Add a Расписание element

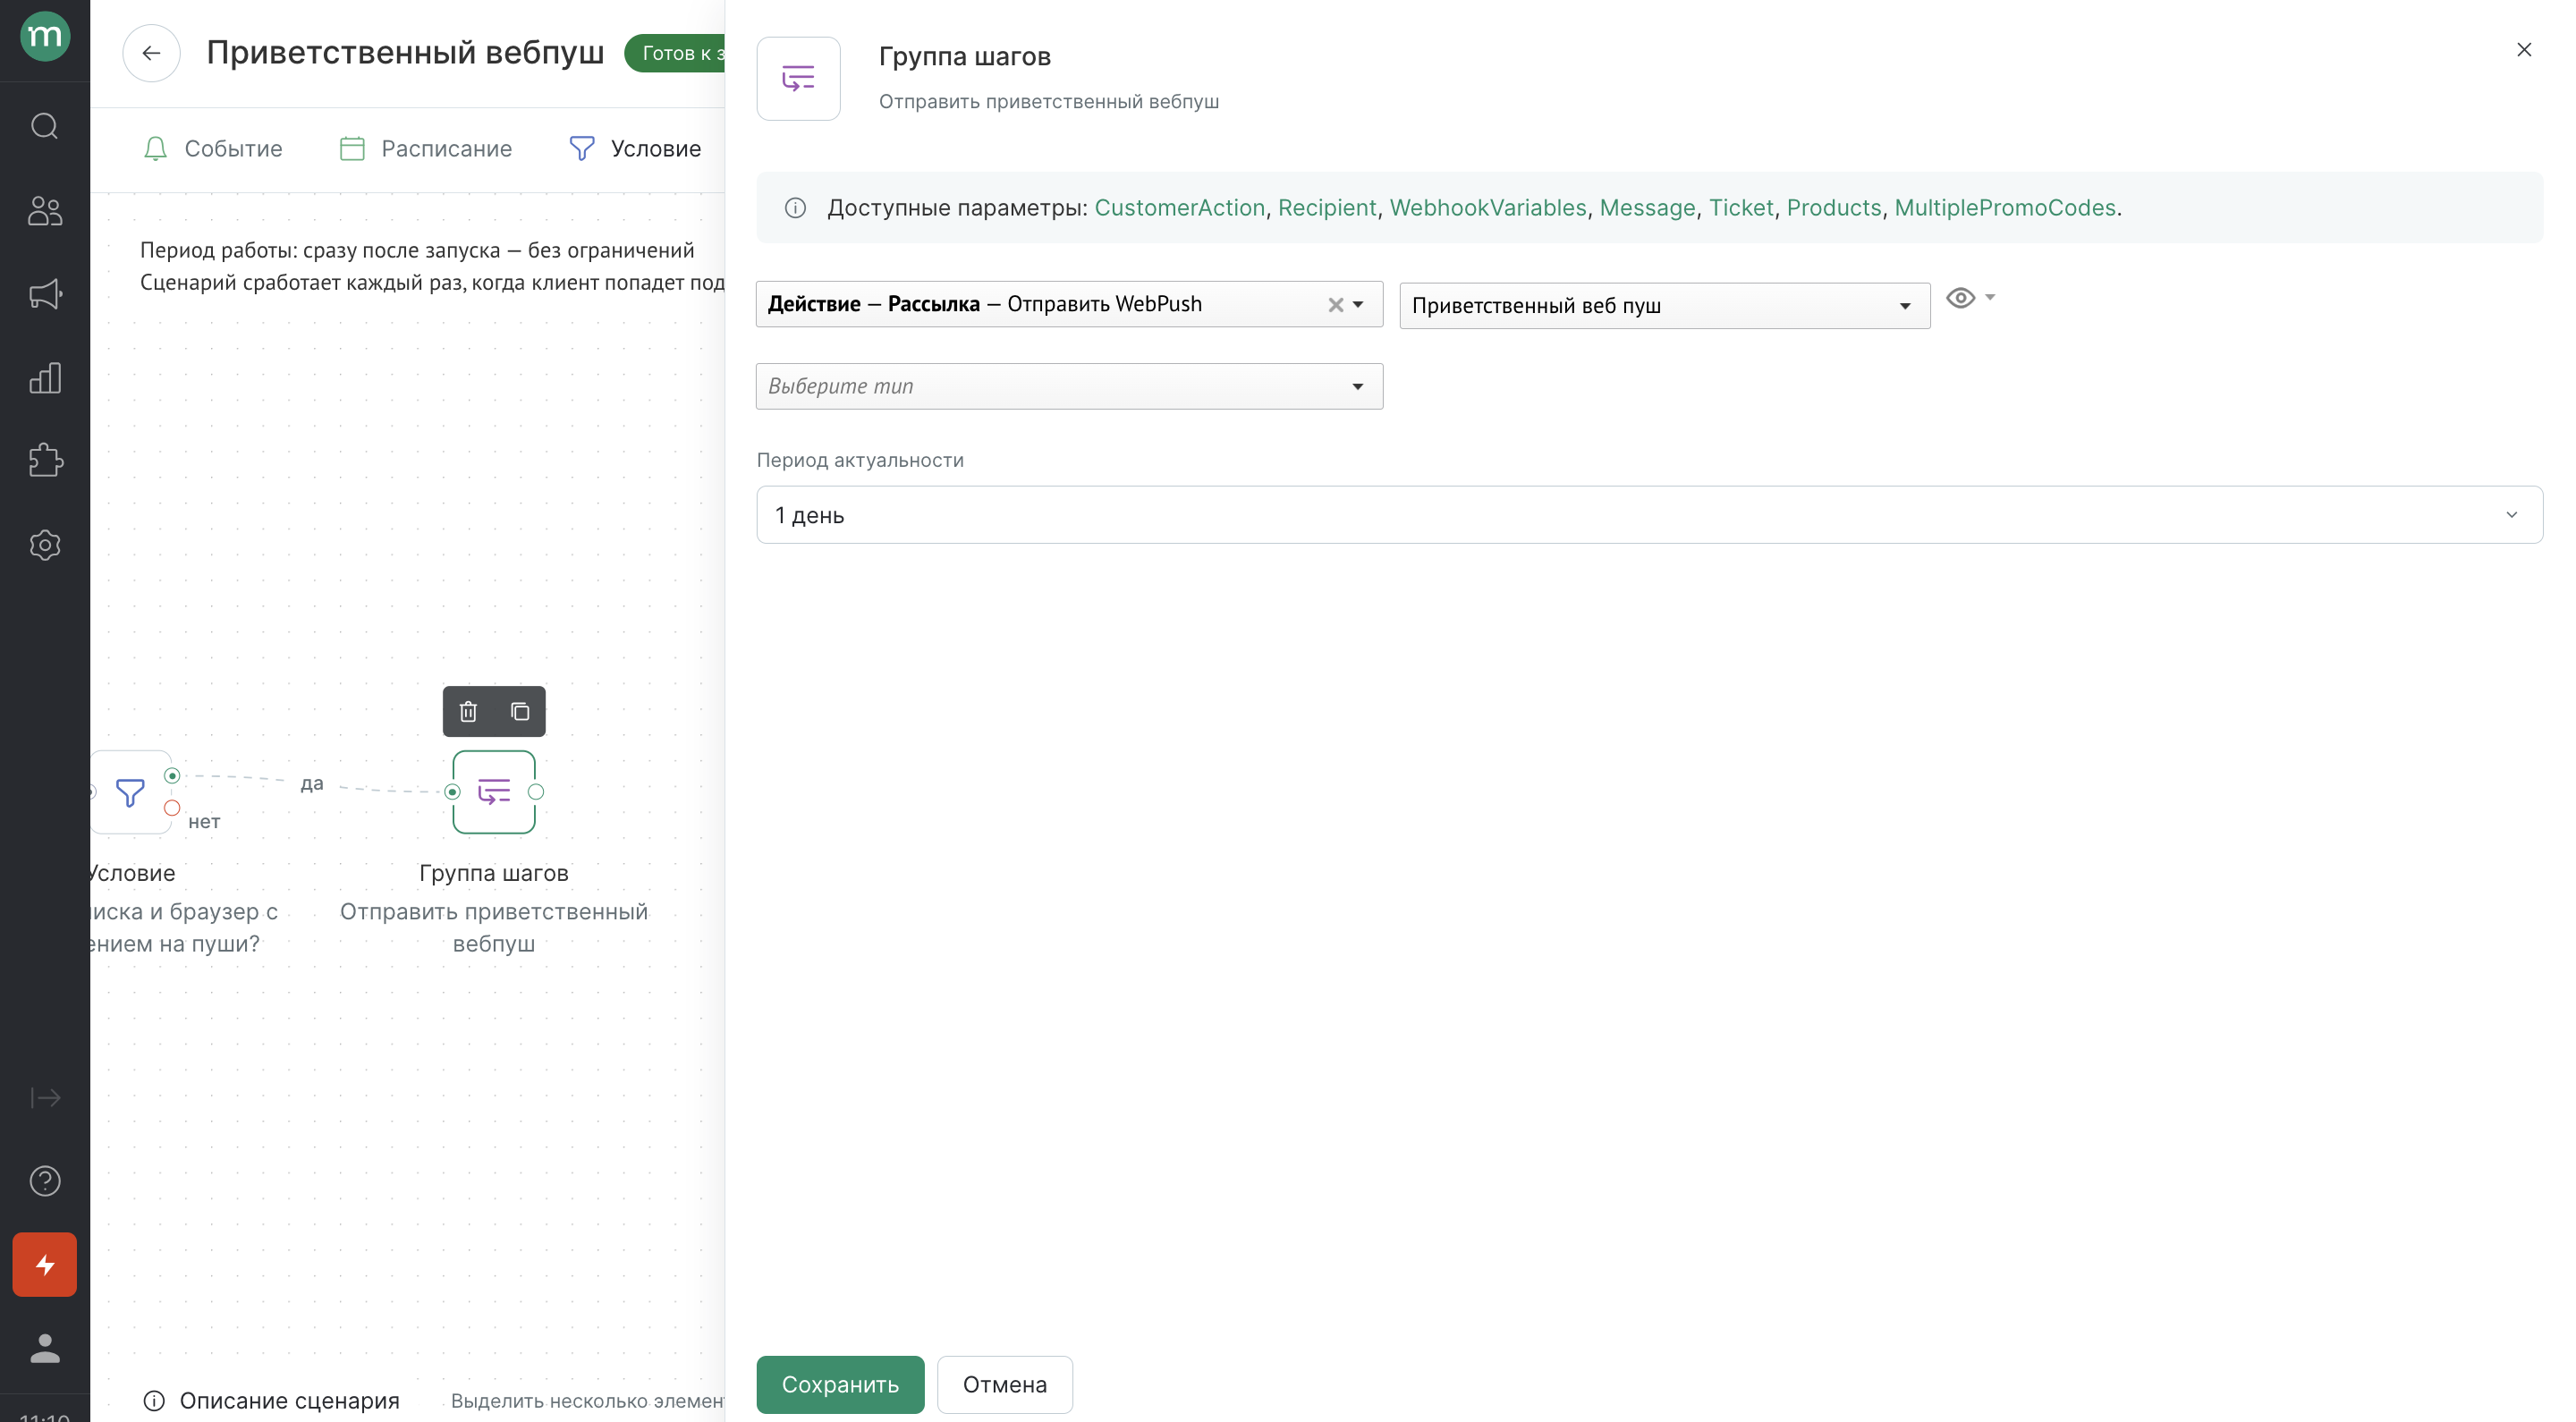426,149
